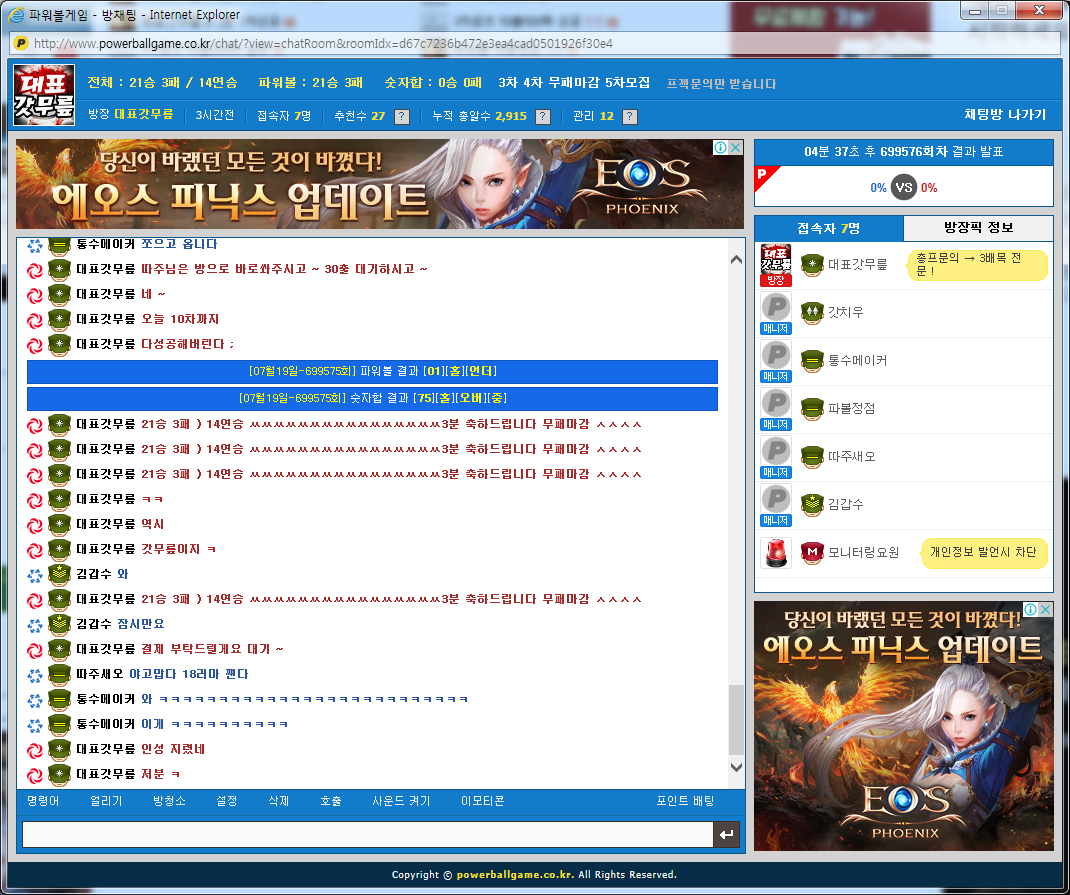Click 파워볼 결과 [01][홀][언더] result bar
Viewport: 1070px width, 895px height.
tap(373, 372)
